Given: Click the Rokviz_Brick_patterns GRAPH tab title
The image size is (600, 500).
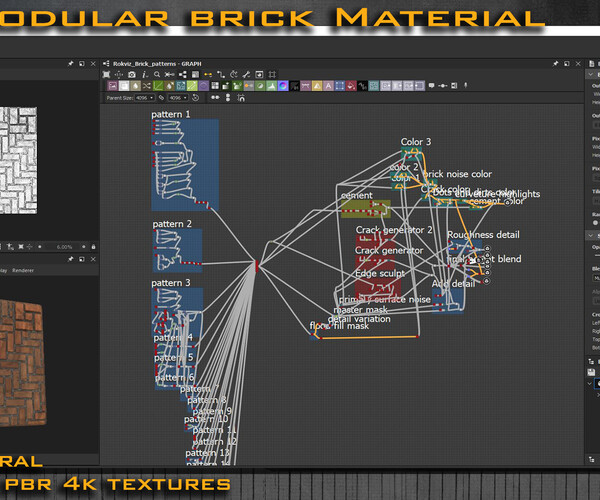Looking at the screenshot, I should point(157,64).
